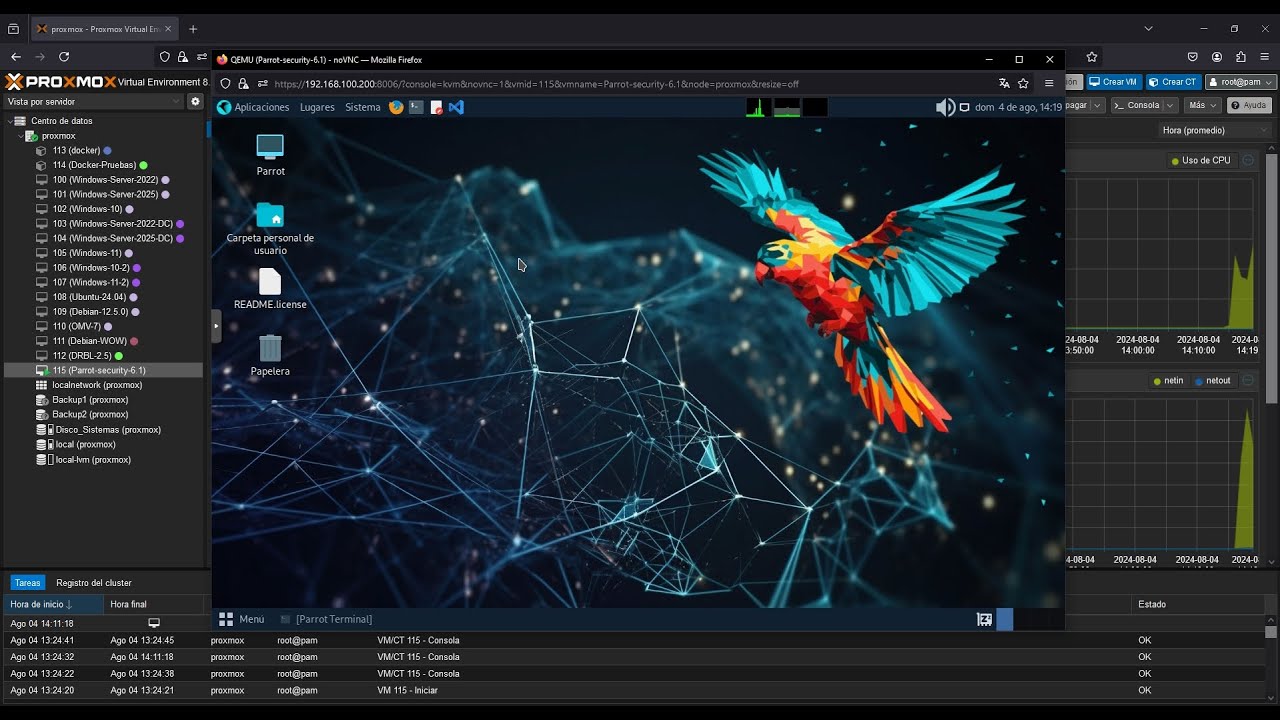The image size is (1280, 720).
Task: Reload the Proxmox browser page
Action: click(64, 57)
